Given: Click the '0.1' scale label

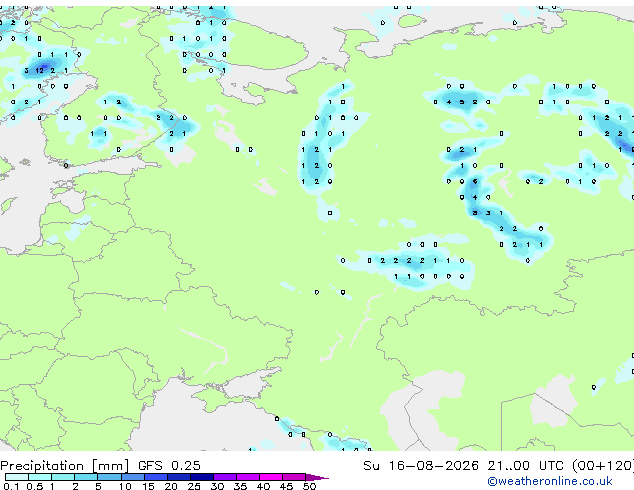Looking at the screenshot, I should tap(11, 486).
